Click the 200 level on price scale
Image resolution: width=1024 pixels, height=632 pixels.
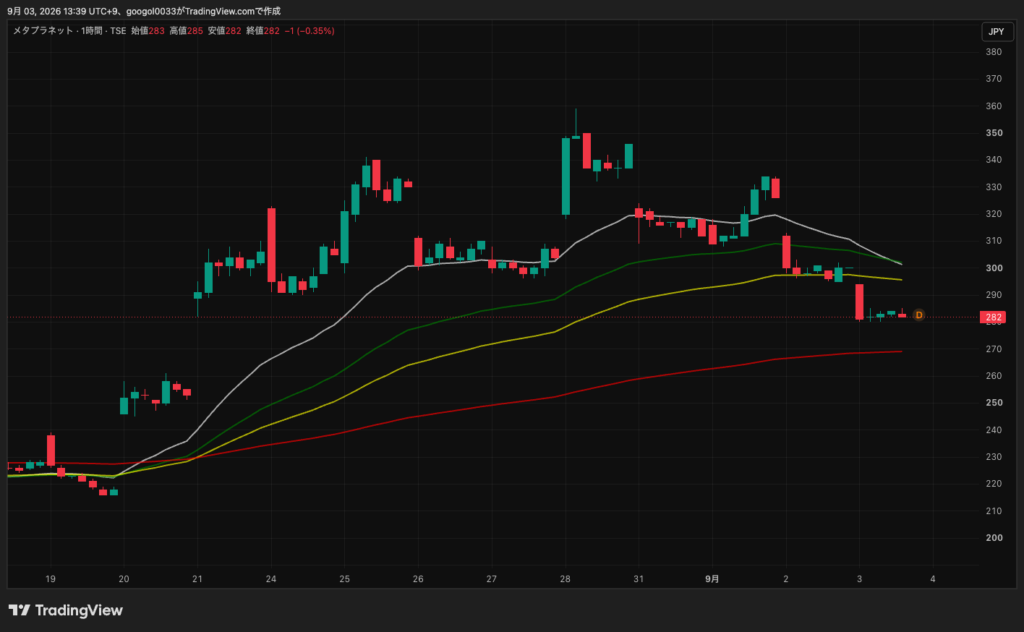[994, 537]
